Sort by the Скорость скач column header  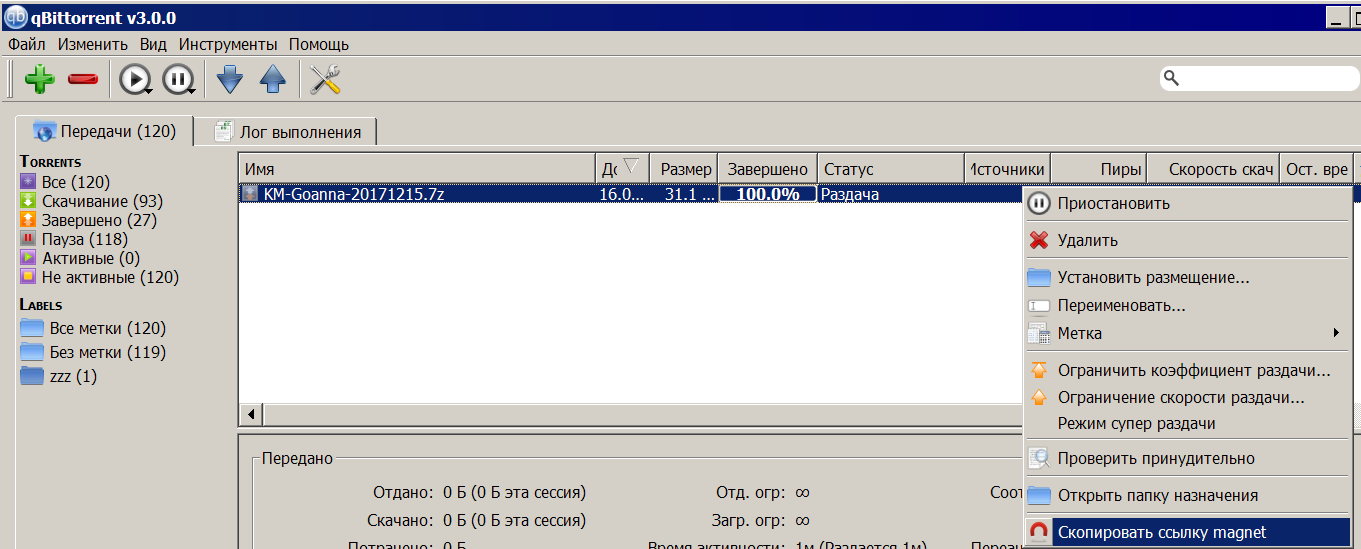point(1213,169)
